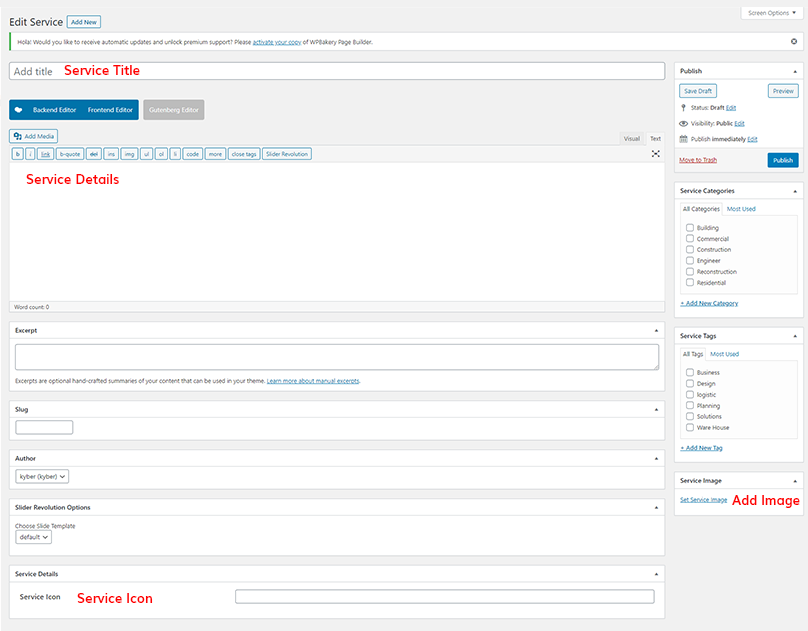Collapse the Publish panel arrow
The image size is (808, 631).
point(795,71)
